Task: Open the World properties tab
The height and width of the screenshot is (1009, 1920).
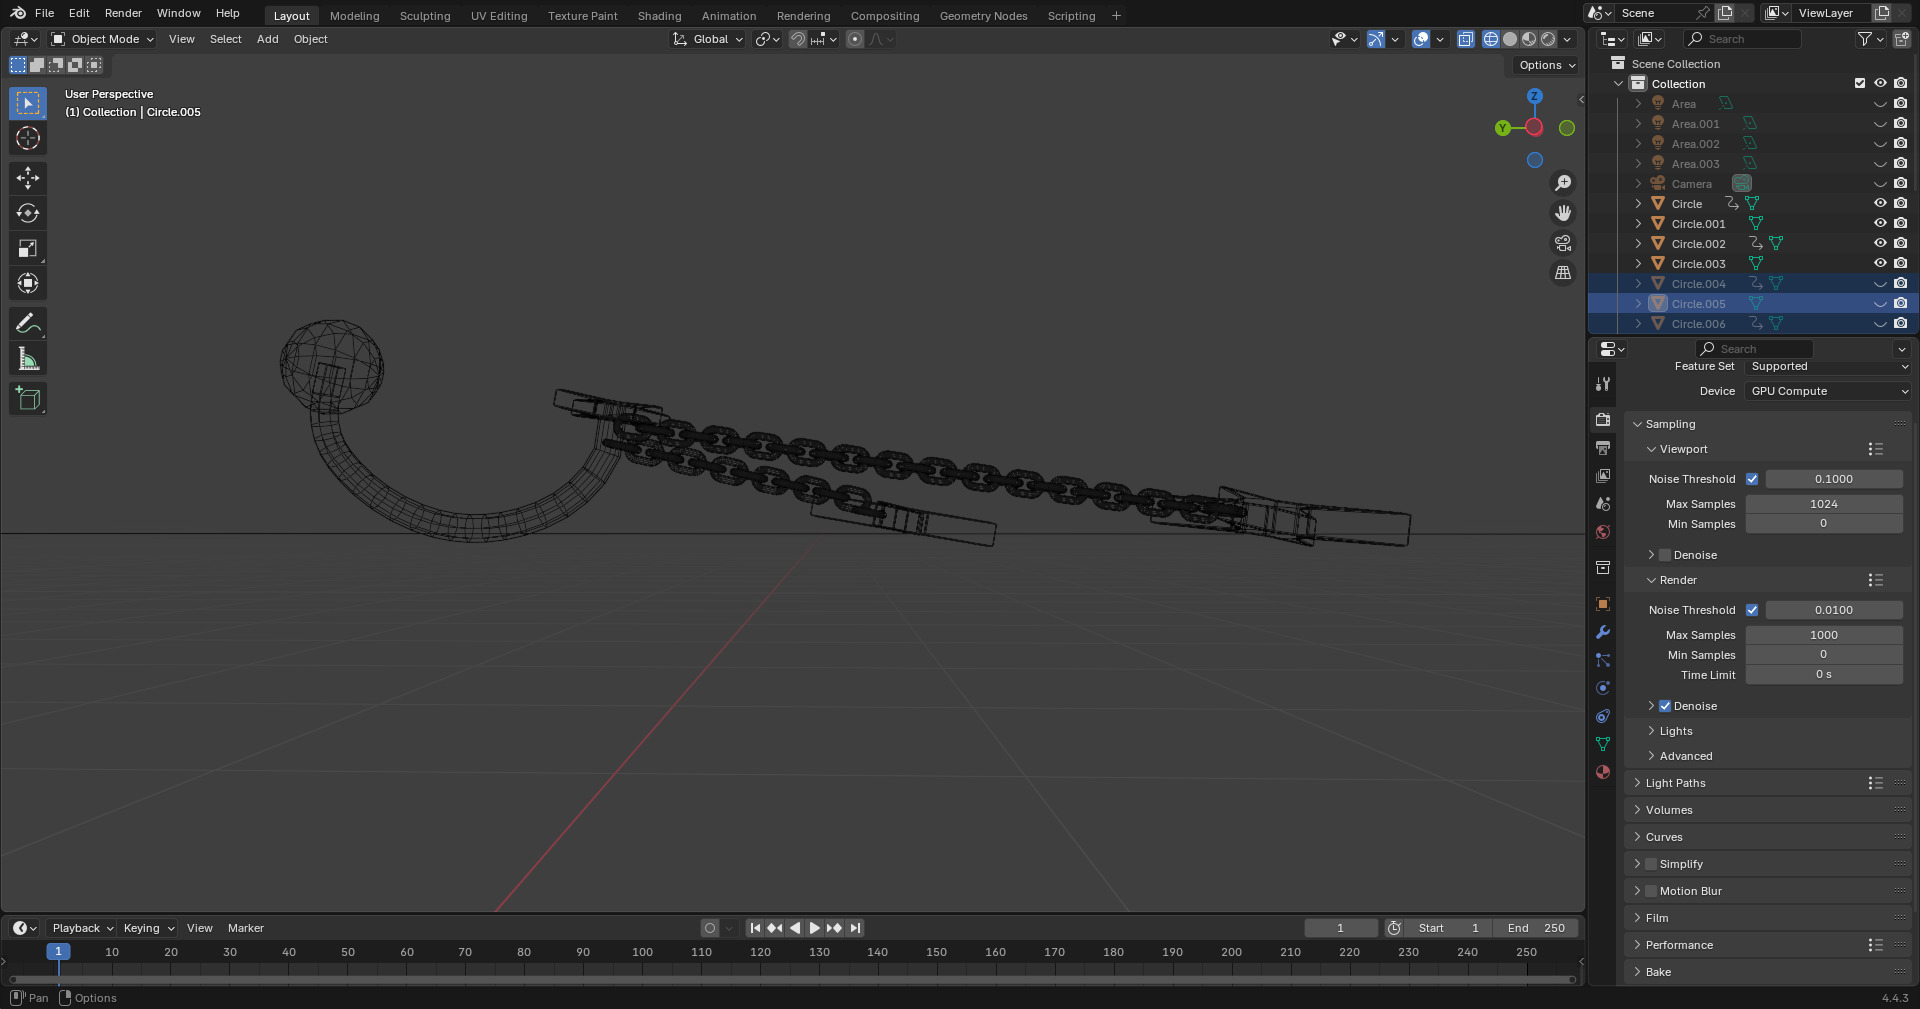Action: [1603, 532]
